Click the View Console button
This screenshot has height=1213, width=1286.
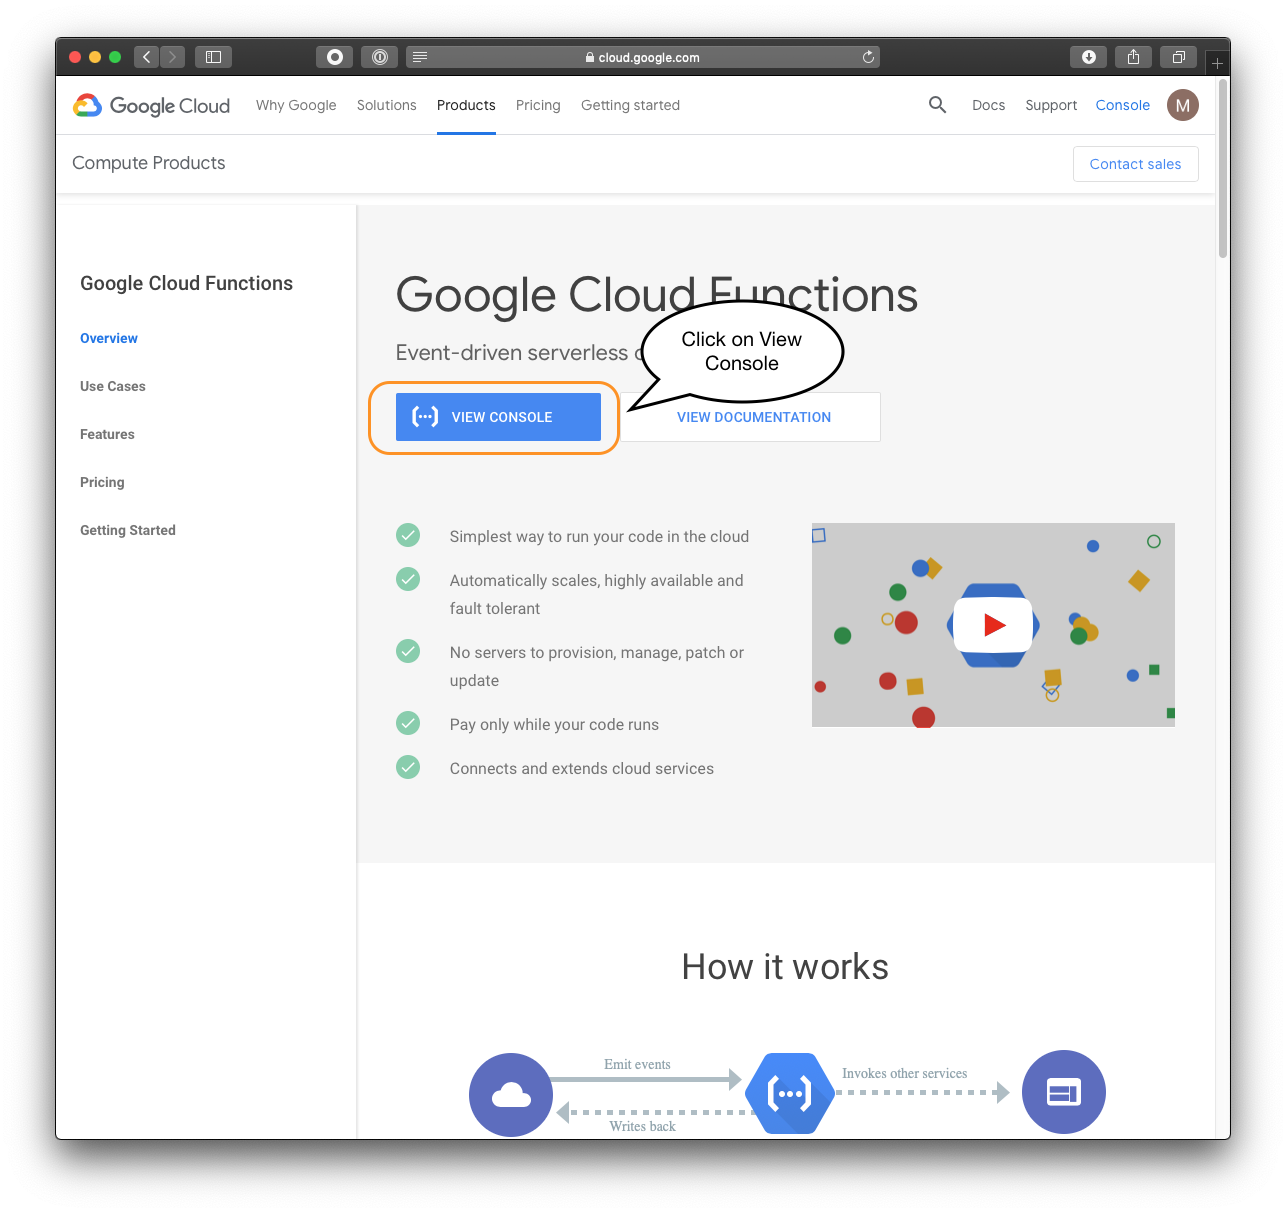tap(498, 417)
